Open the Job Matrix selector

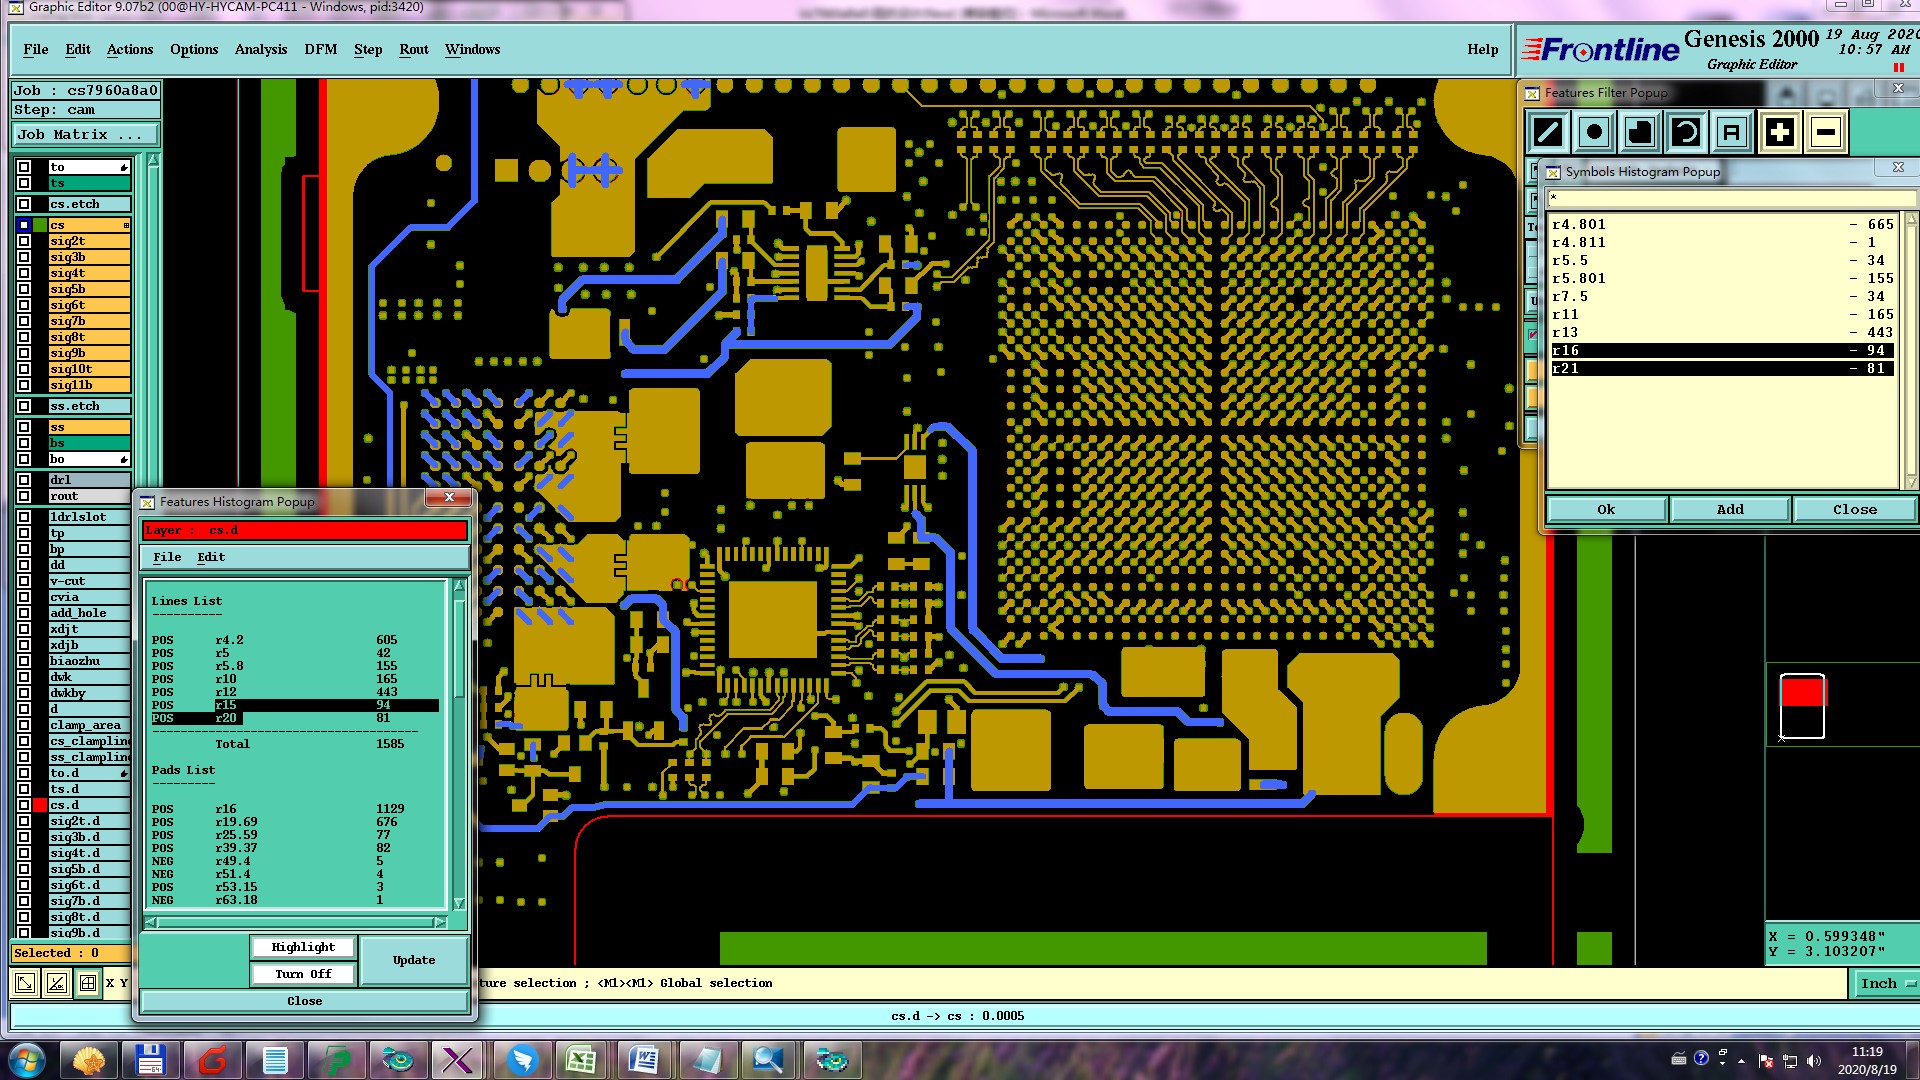[84, 134]
